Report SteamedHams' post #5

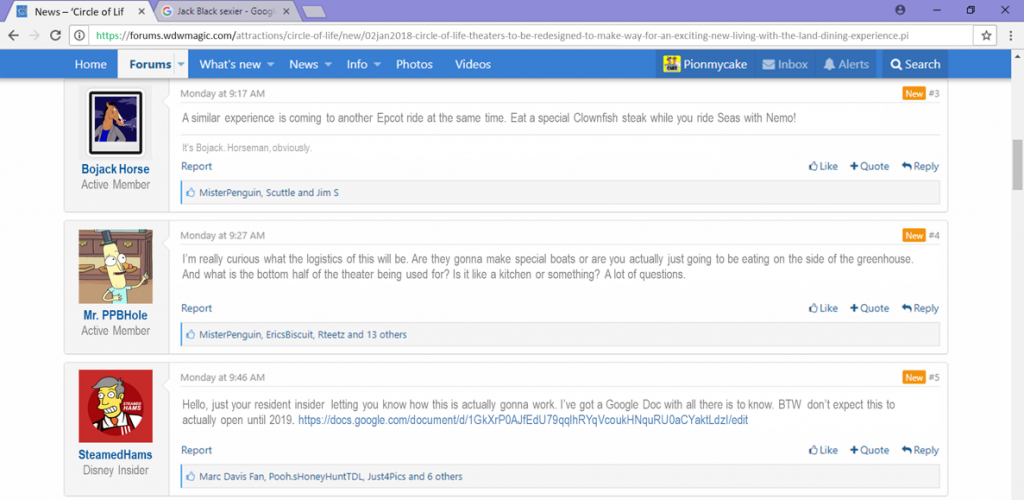pyautogui.click(x=197, y=450)
